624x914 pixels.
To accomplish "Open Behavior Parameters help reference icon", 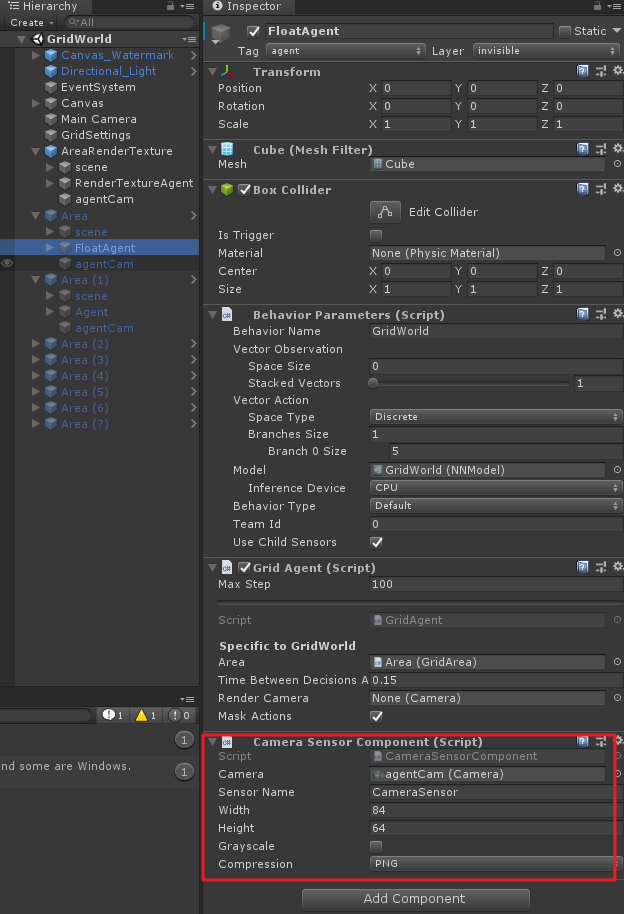I will 582,314.
